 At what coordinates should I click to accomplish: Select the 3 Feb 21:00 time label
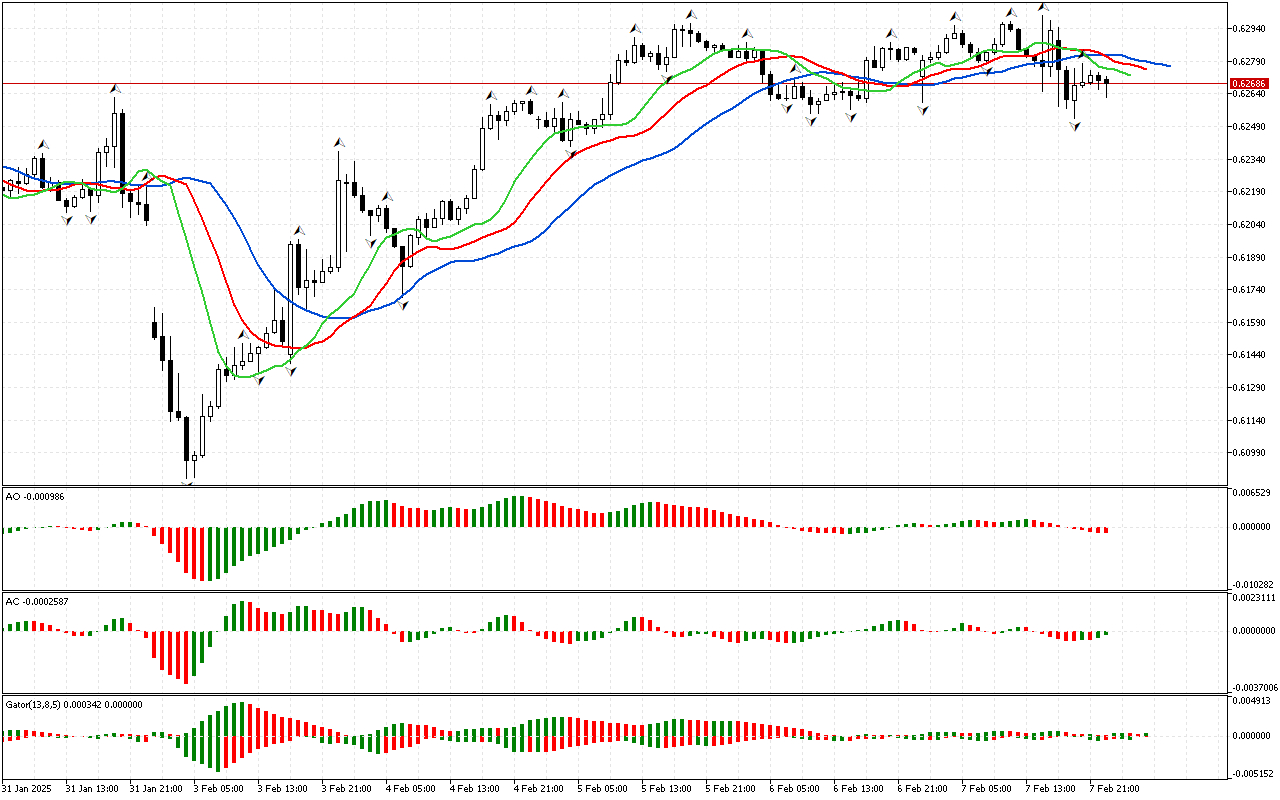pos(346,788)
